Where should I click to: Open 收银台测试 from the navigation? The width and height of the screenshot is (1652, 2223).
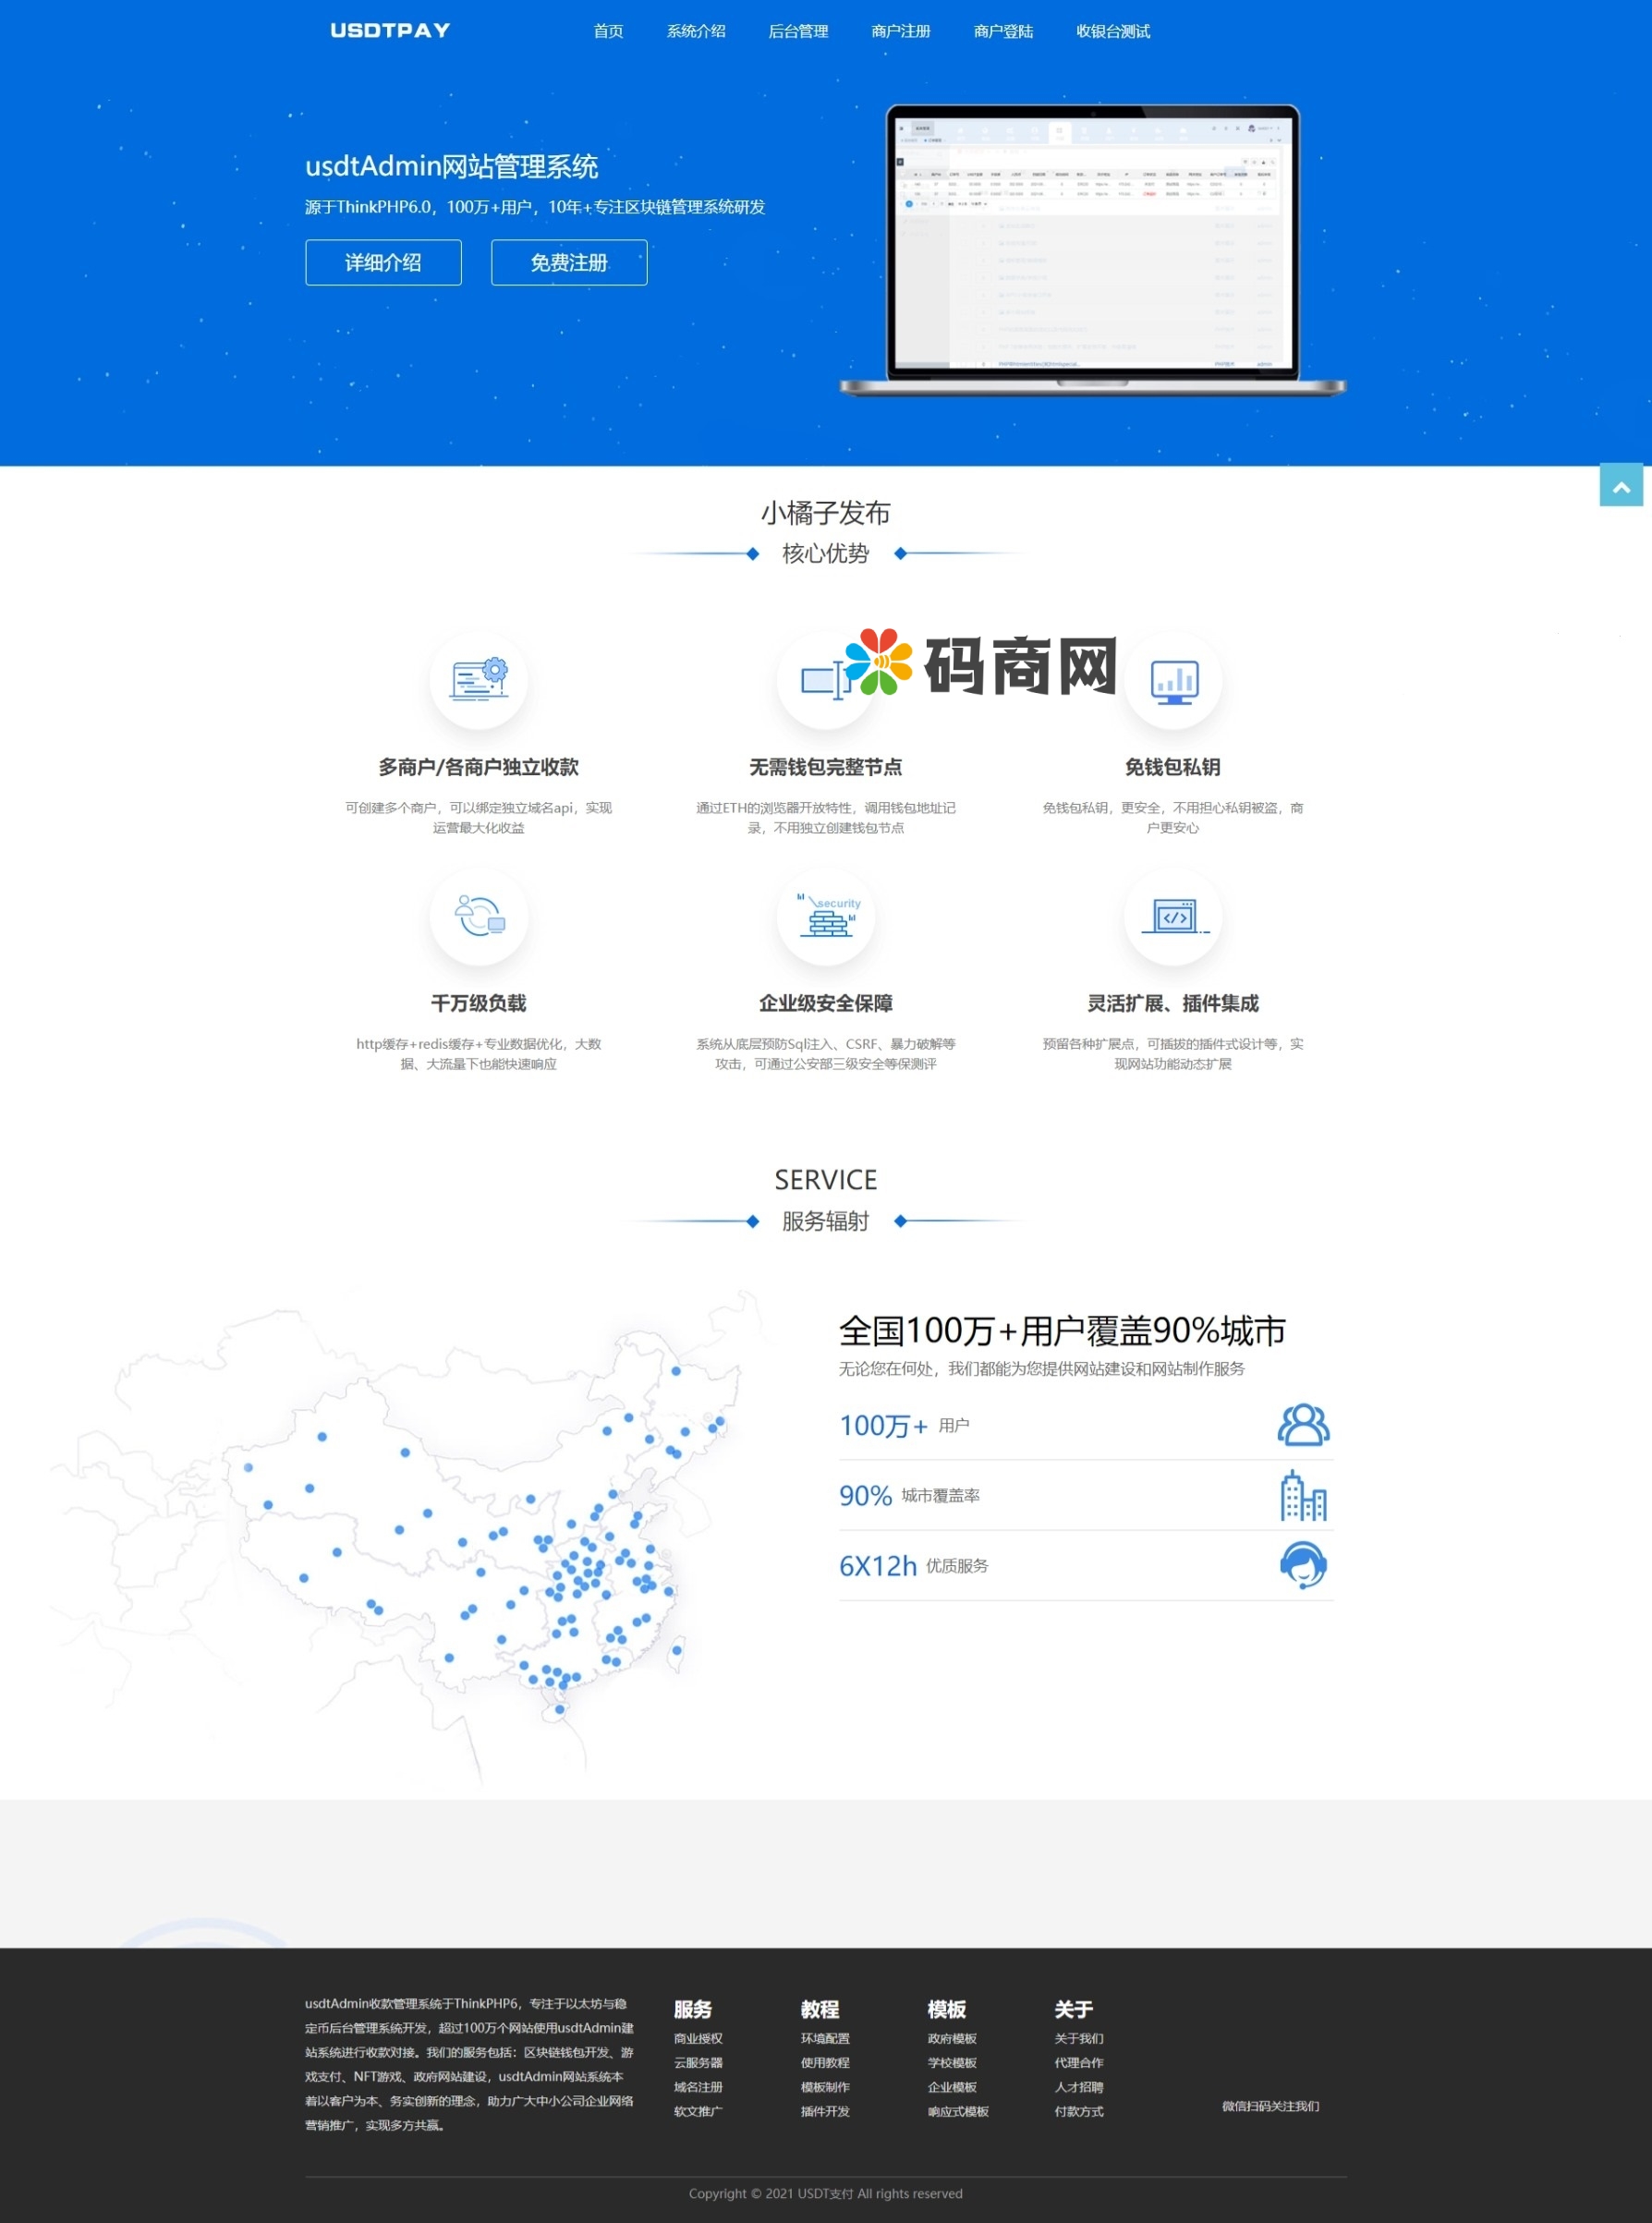pos(1112,32)
